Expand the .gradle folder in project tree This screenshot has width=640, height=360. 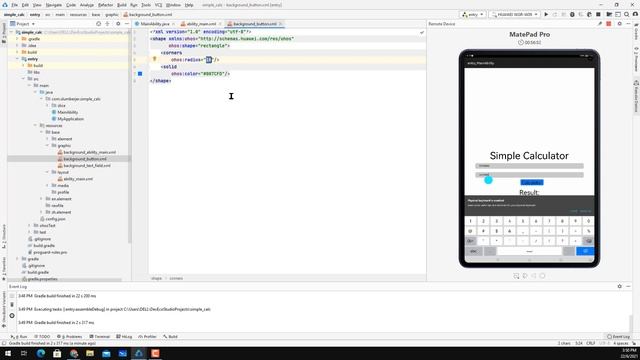(18, 39)
